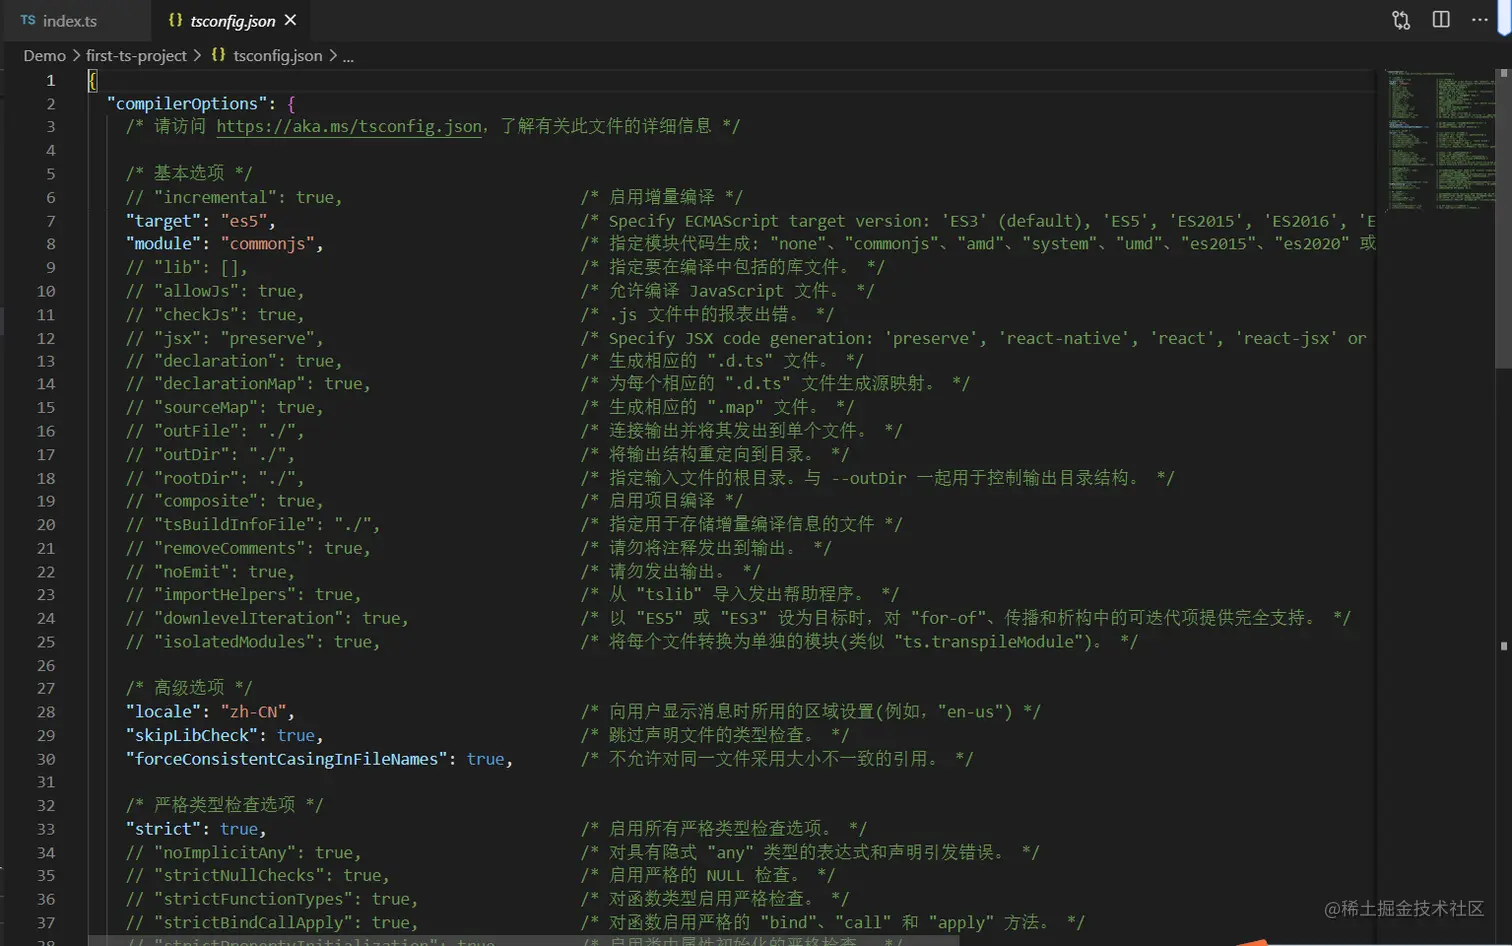The image size is (1512, 946).
Task: Click the commented "isolatedModules" option
Action: click(253, 642)
